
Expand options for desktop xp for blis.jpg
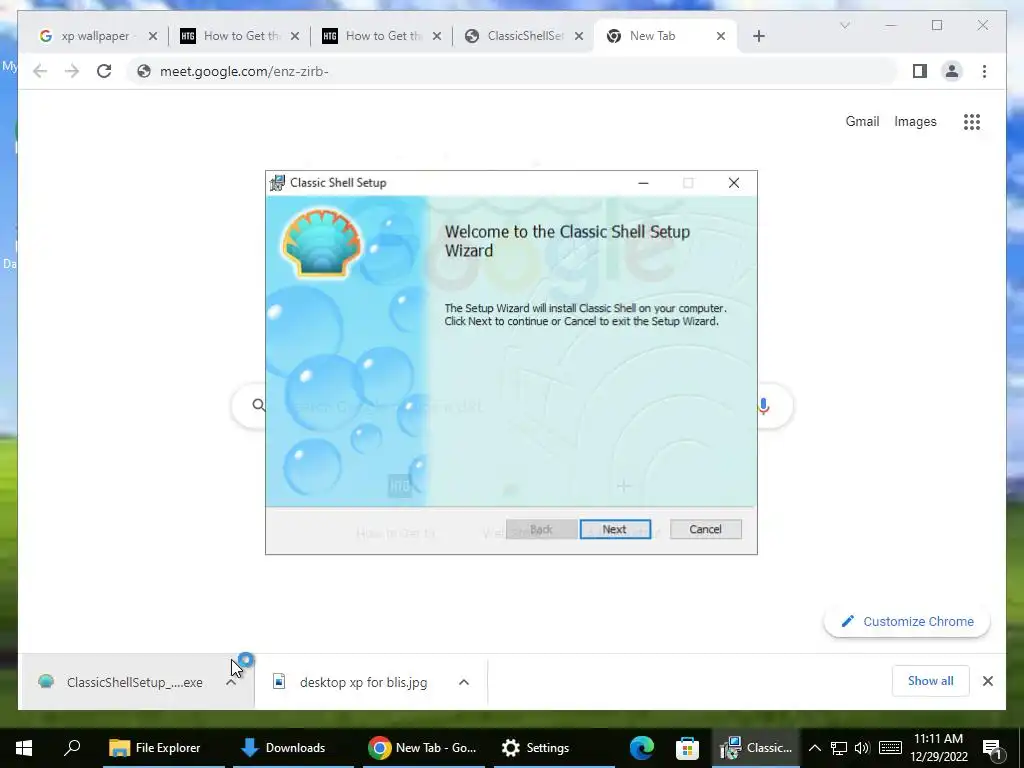(464, 682)
